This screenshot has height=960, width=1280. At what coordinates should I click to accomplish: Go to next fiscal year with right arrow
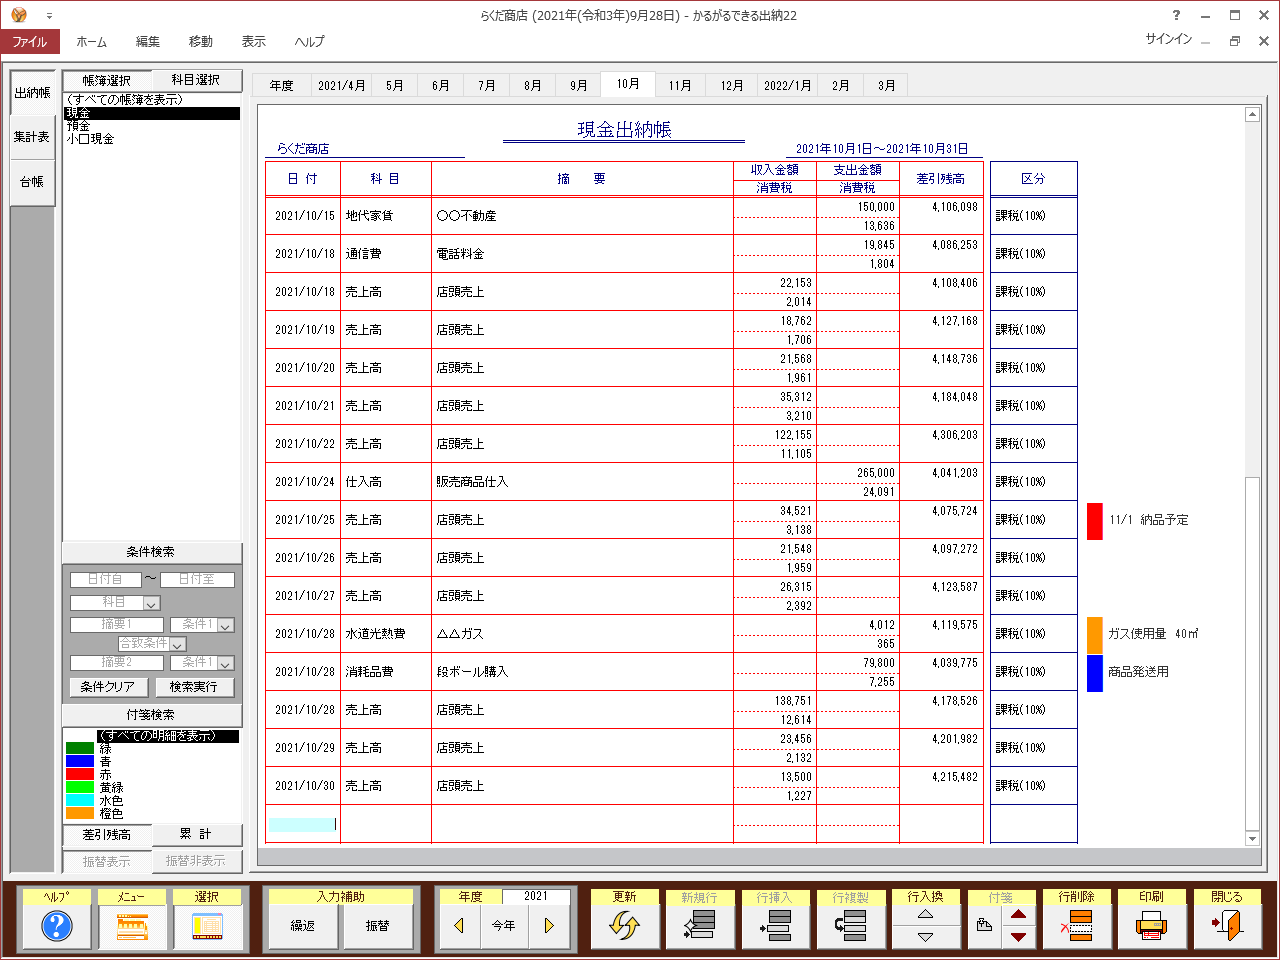(549, 926)
